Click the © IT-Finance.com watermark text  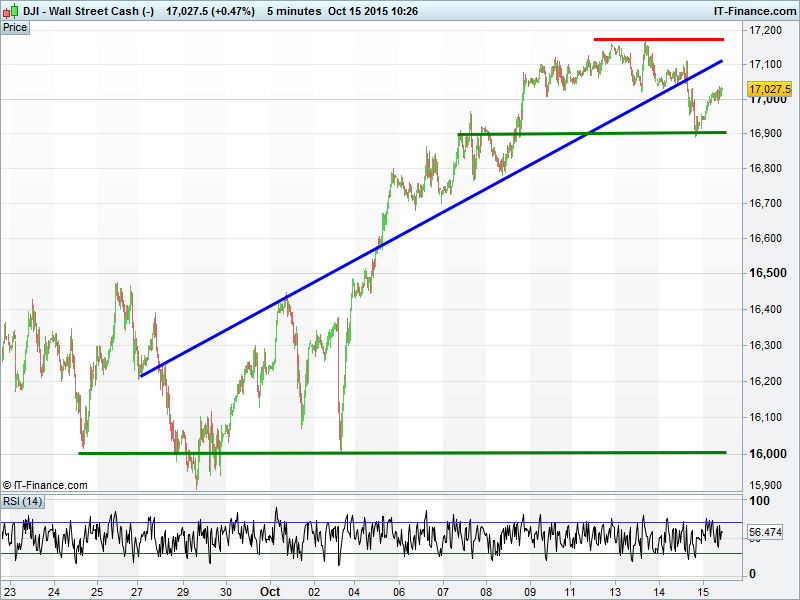click(45, 485)
